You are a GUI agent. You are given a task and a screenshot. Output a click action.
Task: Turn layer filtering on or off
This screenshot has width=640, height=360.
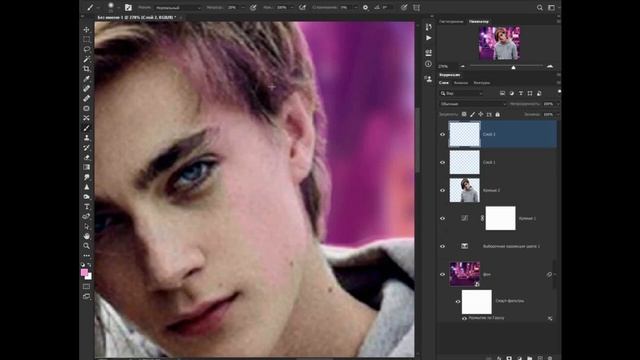tap(559, 91)
